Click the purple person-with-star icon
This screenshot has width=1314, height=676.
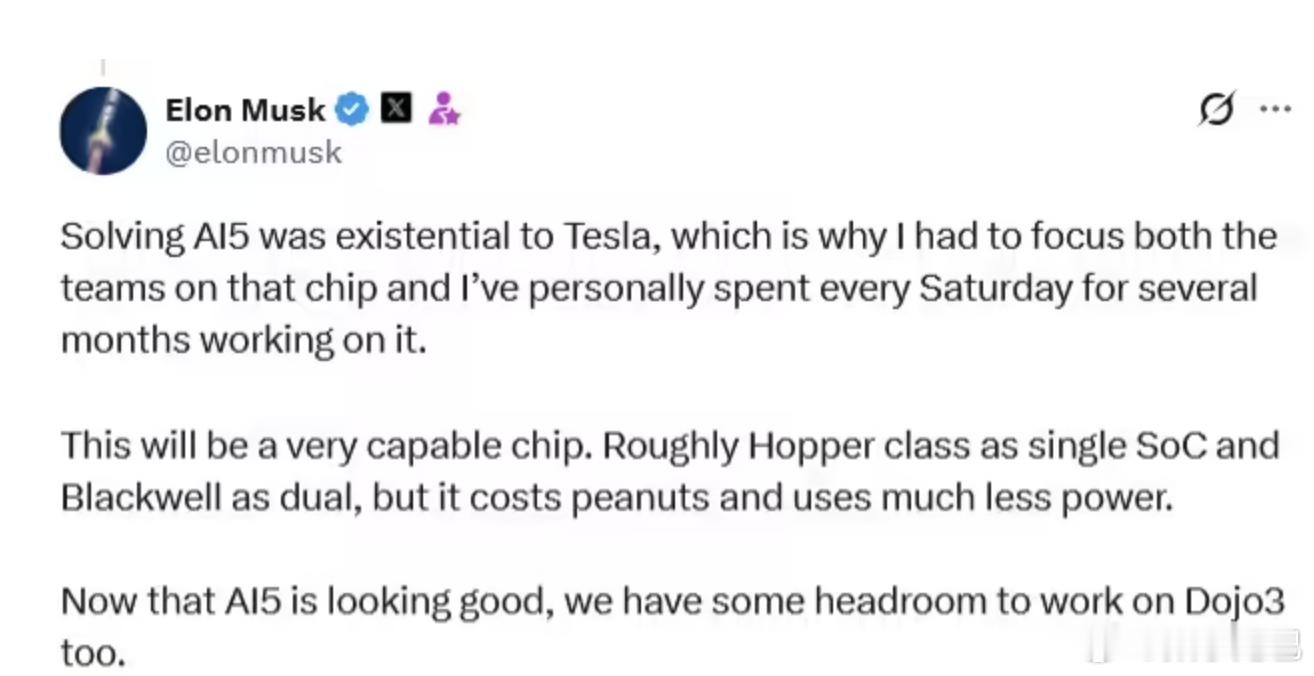pos(443,109)
